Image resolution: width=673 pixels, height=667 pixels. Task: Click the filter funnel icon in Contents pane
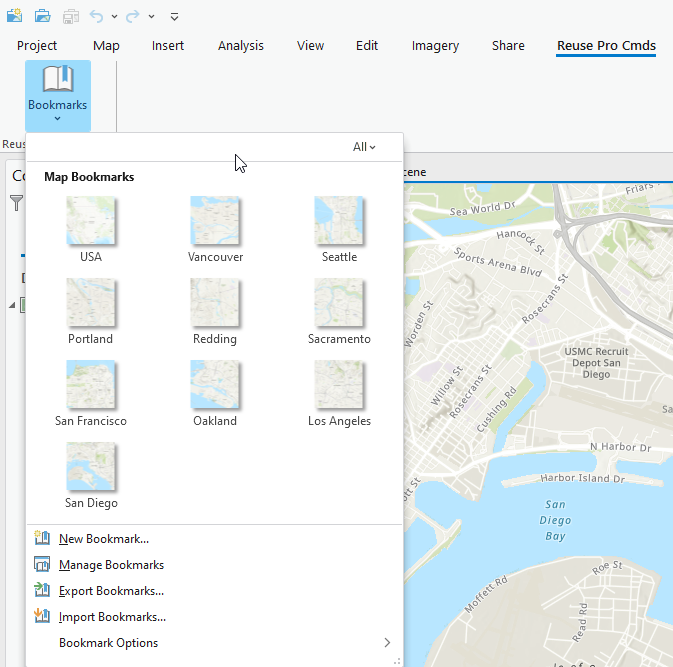(x=16, y=203)
